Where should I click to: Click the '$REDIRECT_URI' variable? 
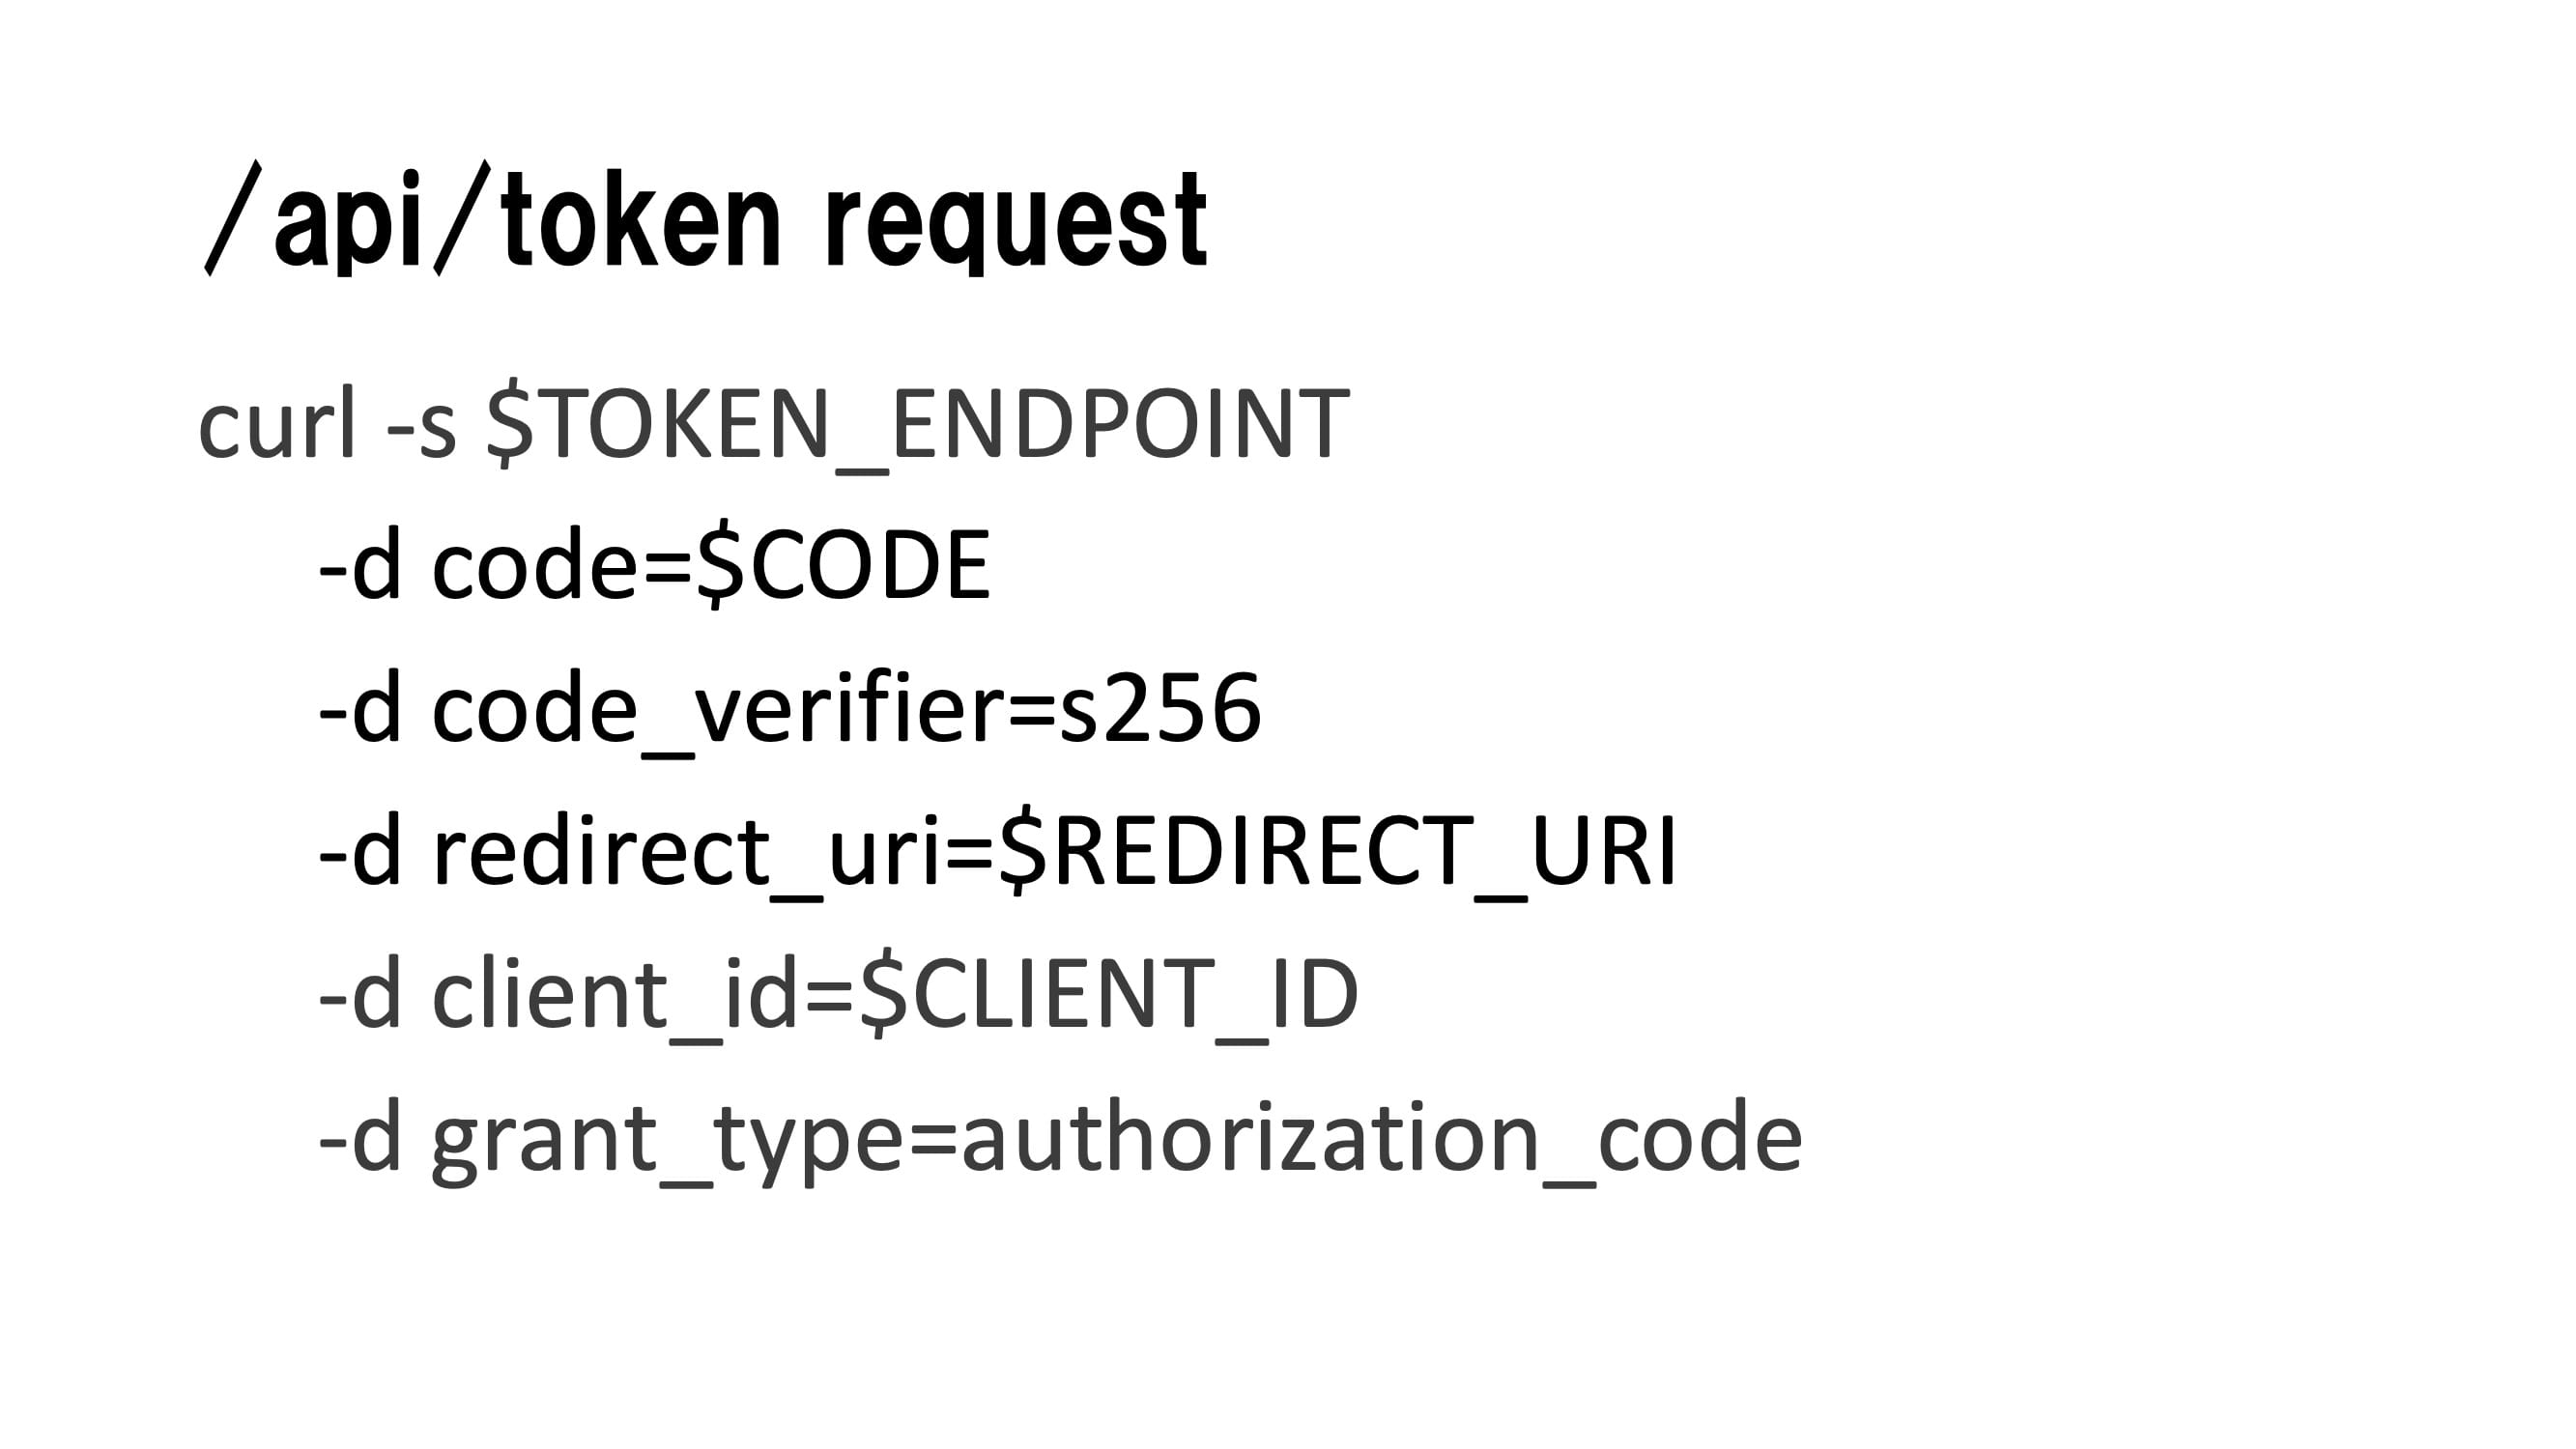(1338, 852)
